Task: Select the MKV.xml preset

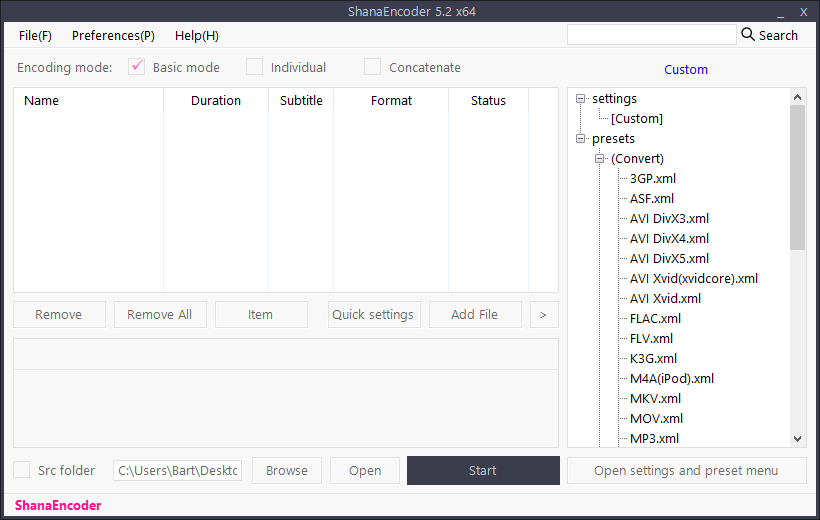Action: pos(655,398)
